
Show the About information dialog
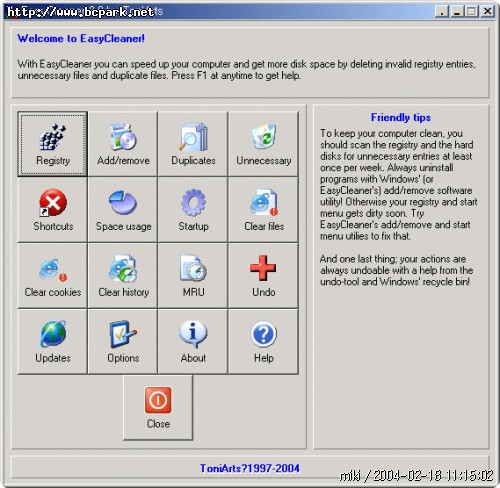pos(193,341)
